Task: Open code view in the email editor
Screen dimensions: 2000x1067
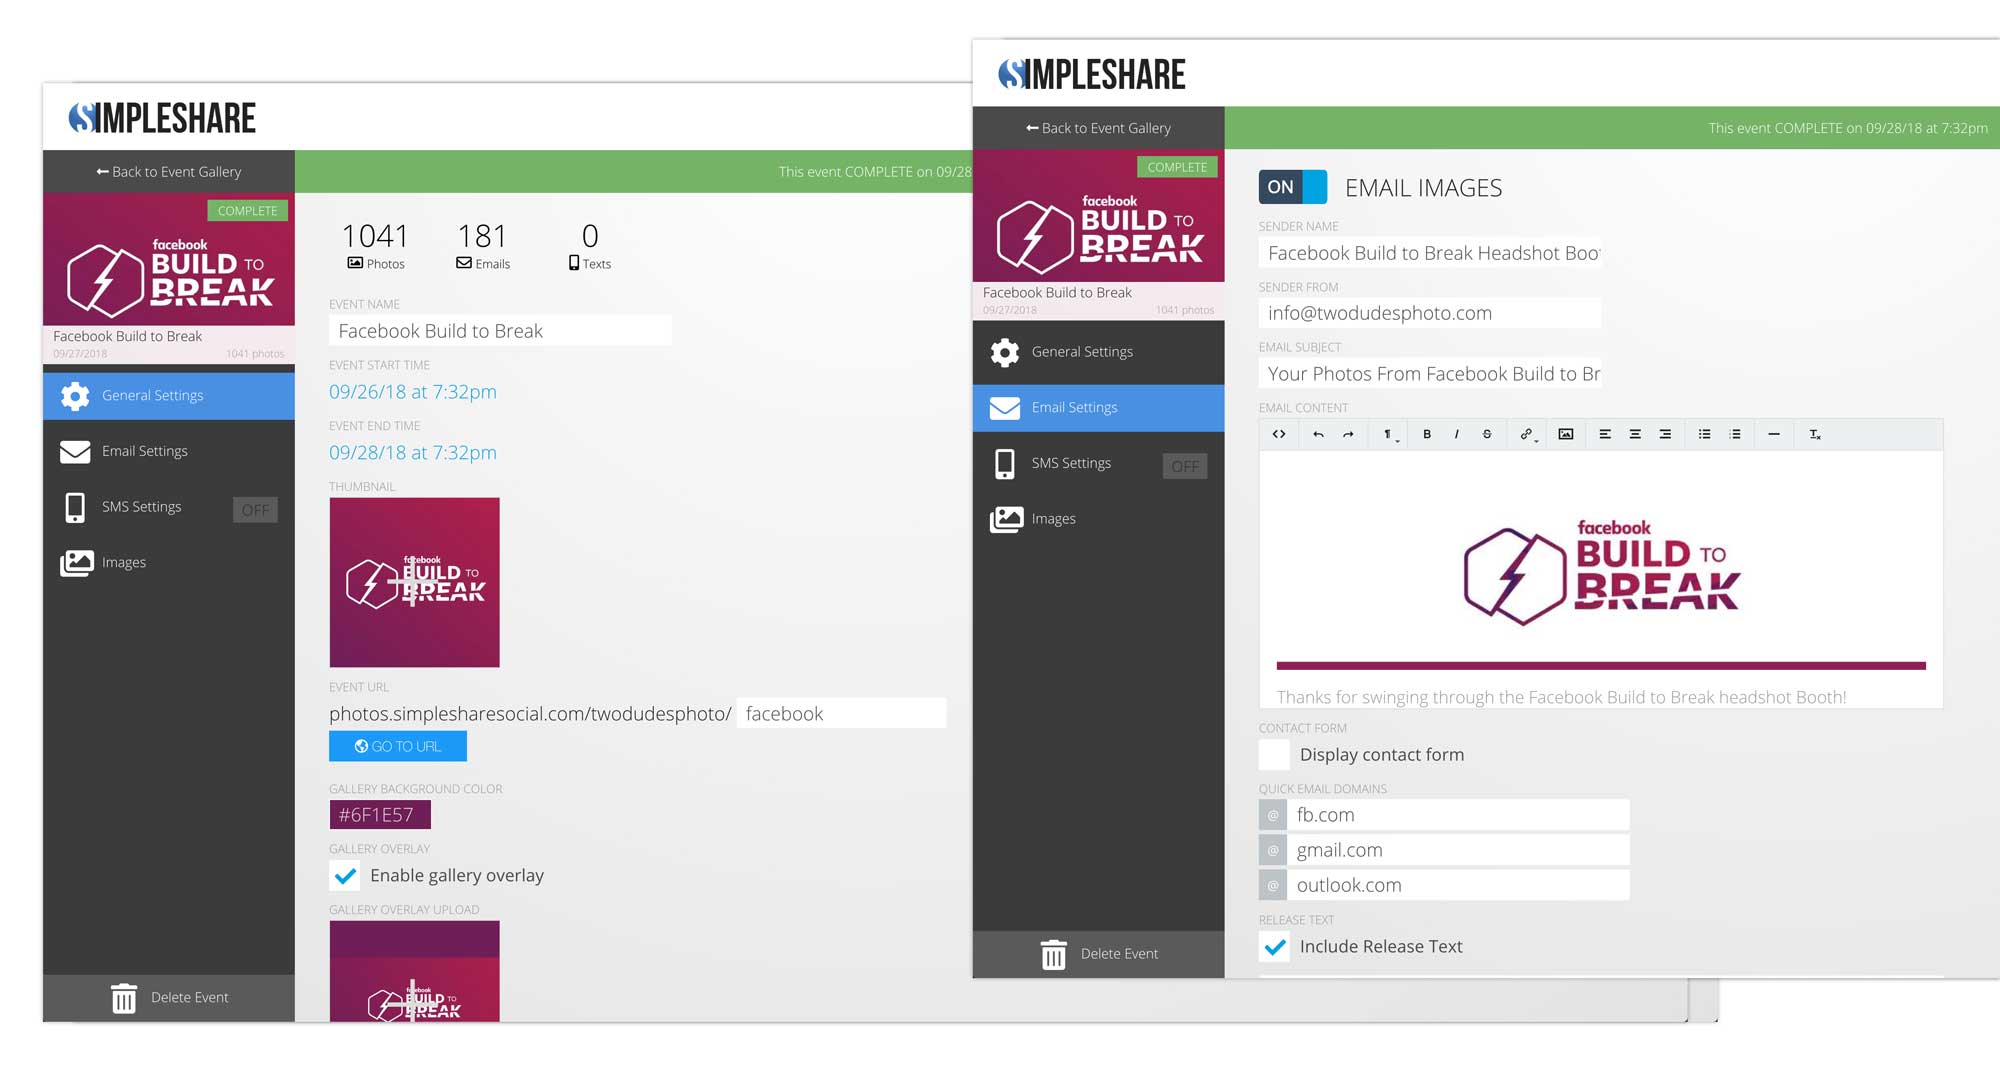Action: click(x=1278, y=434)
